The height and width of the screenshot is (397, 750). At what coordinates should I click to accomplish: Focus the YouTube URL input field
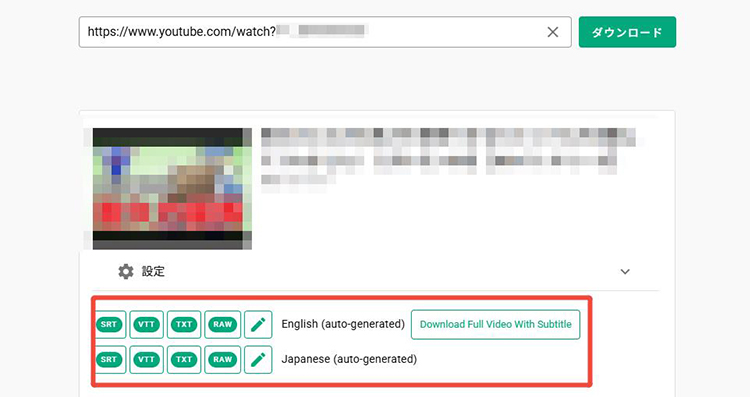coord(325,32)
